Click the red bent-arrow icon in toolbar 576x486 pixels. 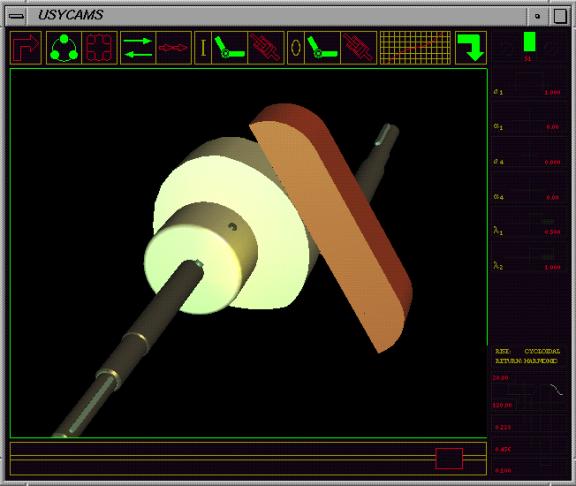[x=26, y=48]
